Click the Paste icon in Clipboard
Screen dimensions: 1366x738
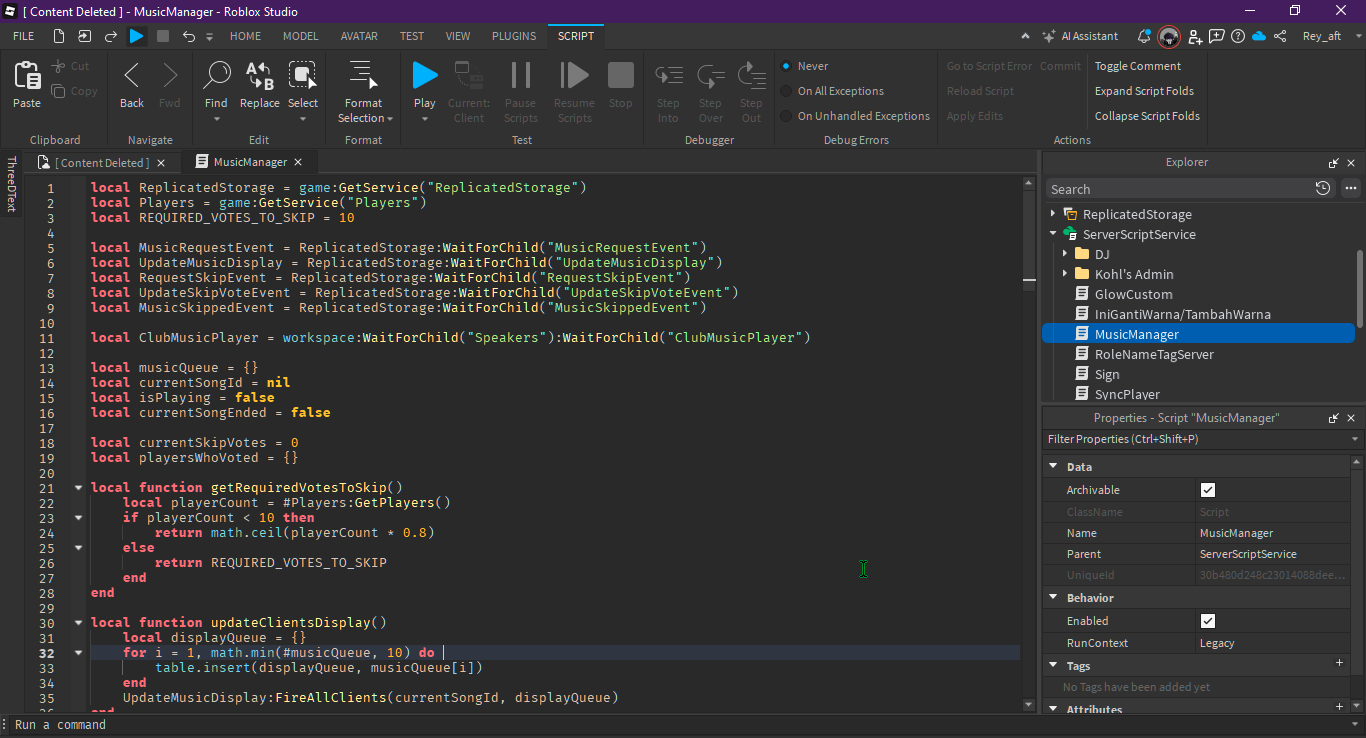click(x=27, y=78)
